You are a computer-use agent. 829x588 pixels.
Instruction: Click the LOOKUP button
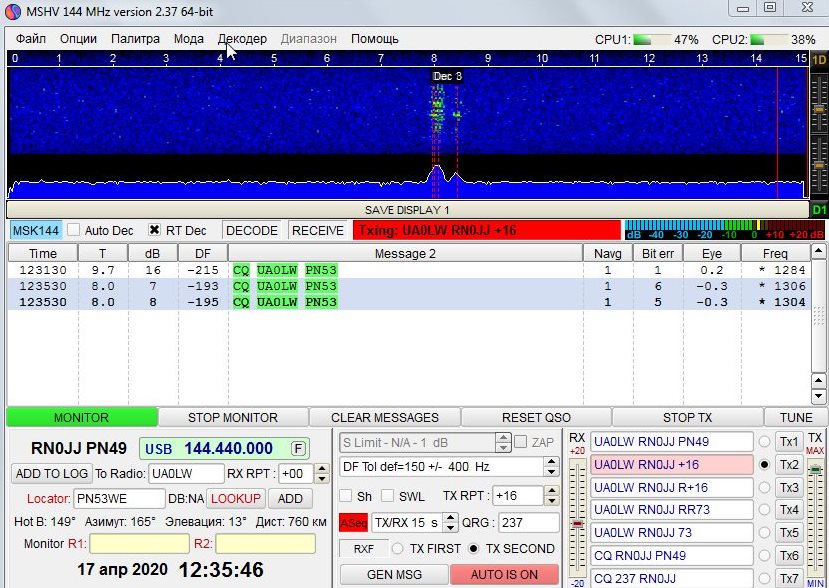pos(236,499)
